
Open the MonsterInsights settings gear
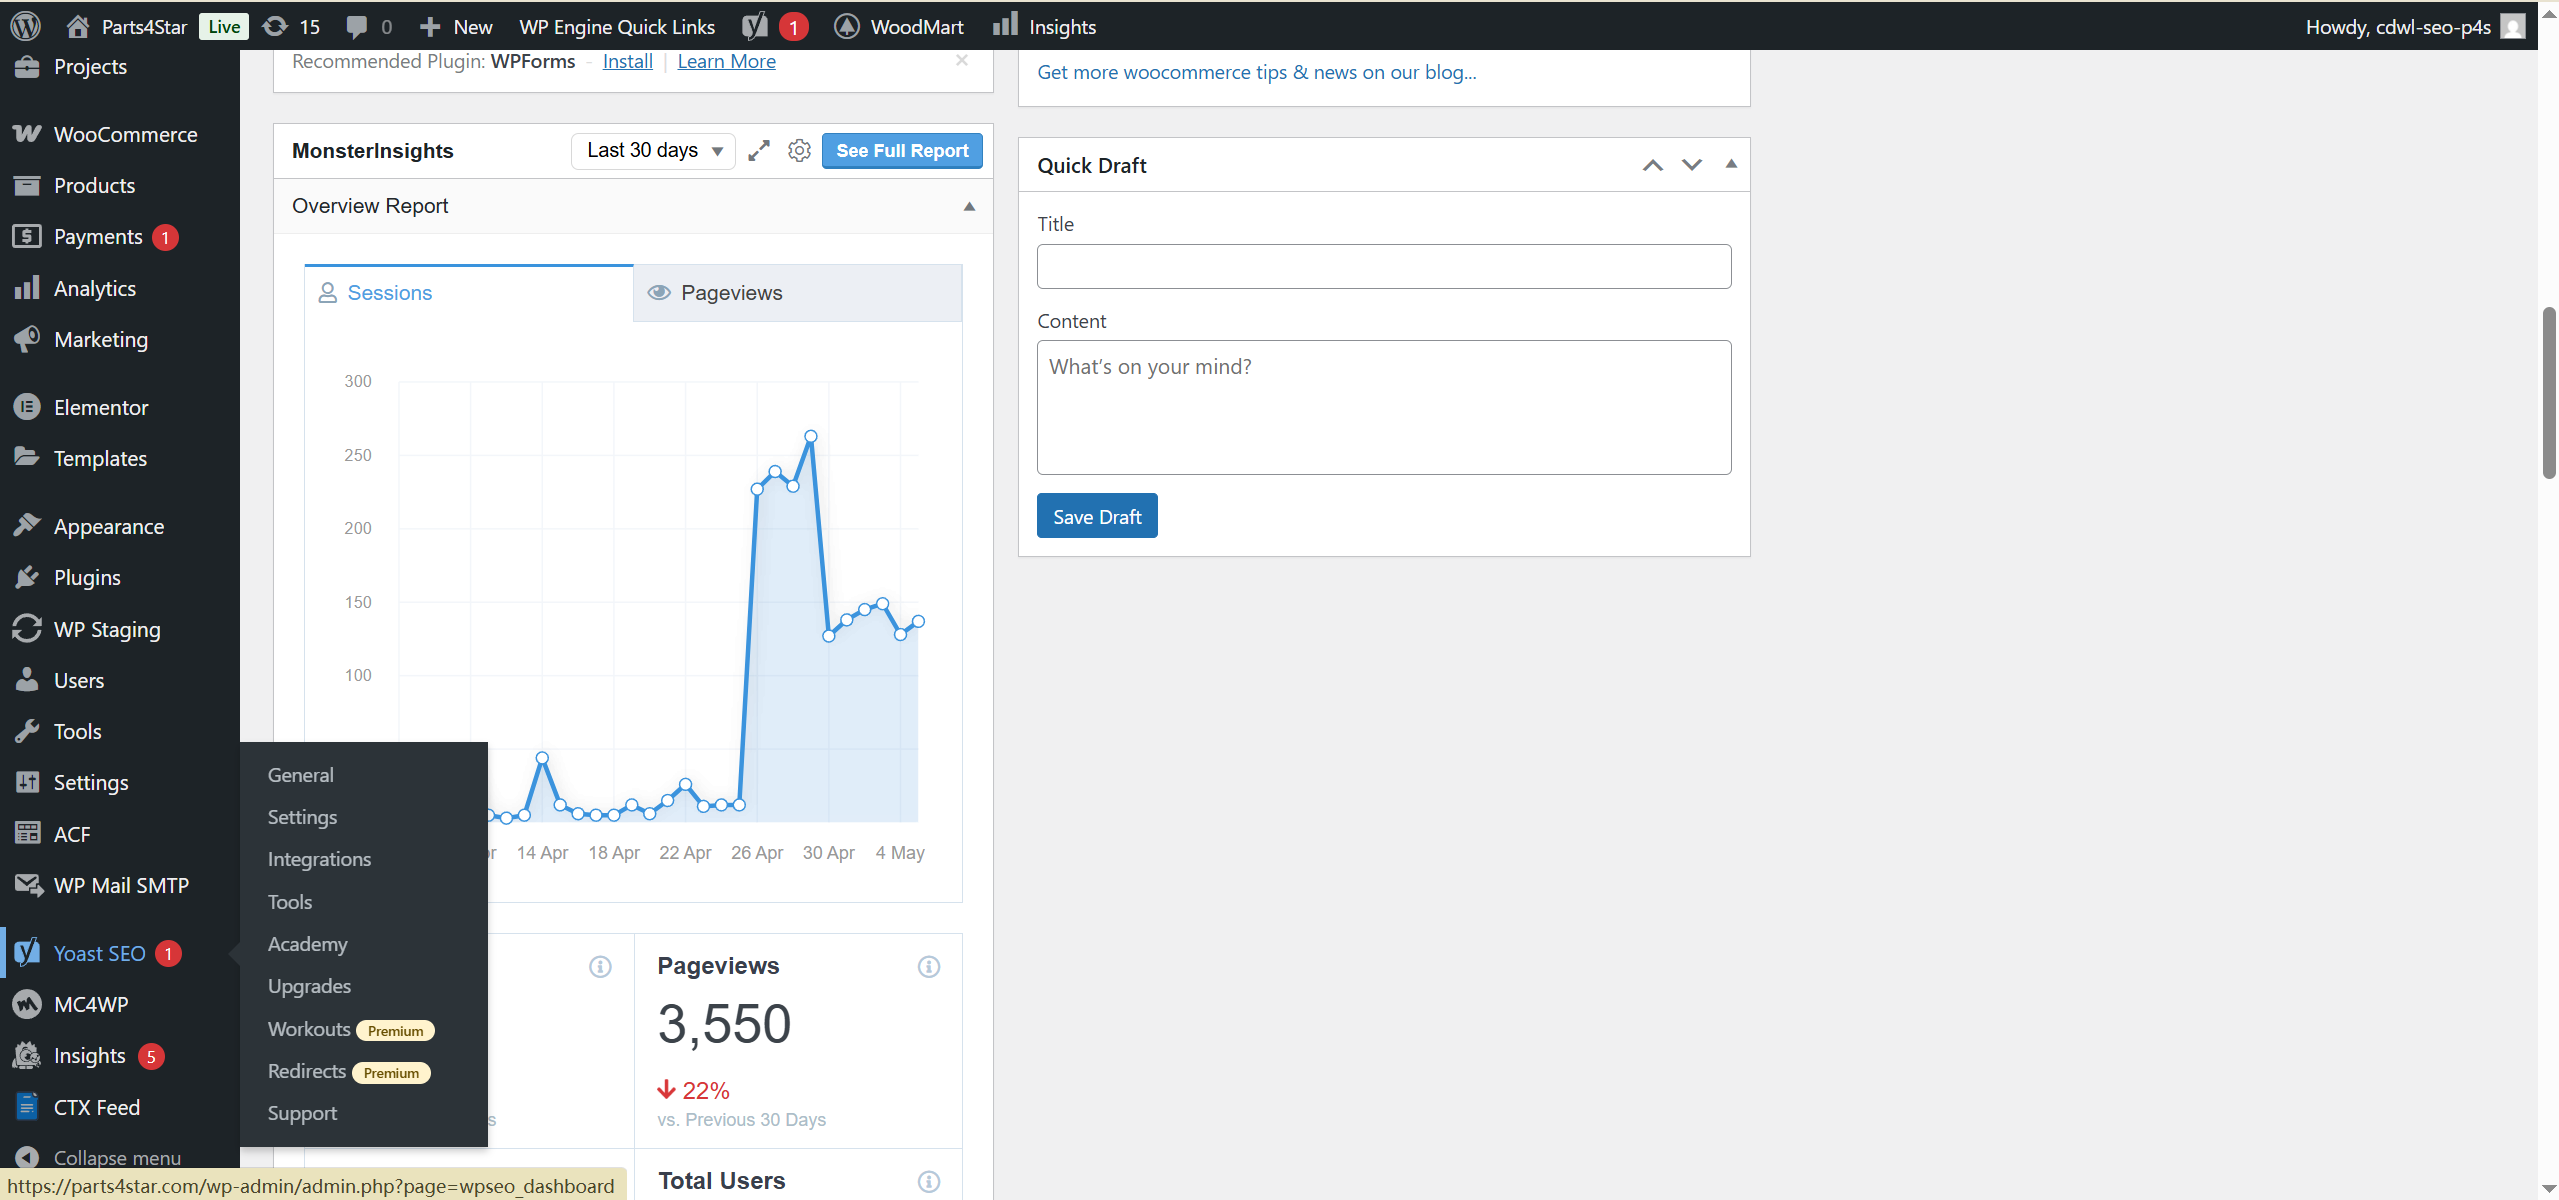pos(798,150)
